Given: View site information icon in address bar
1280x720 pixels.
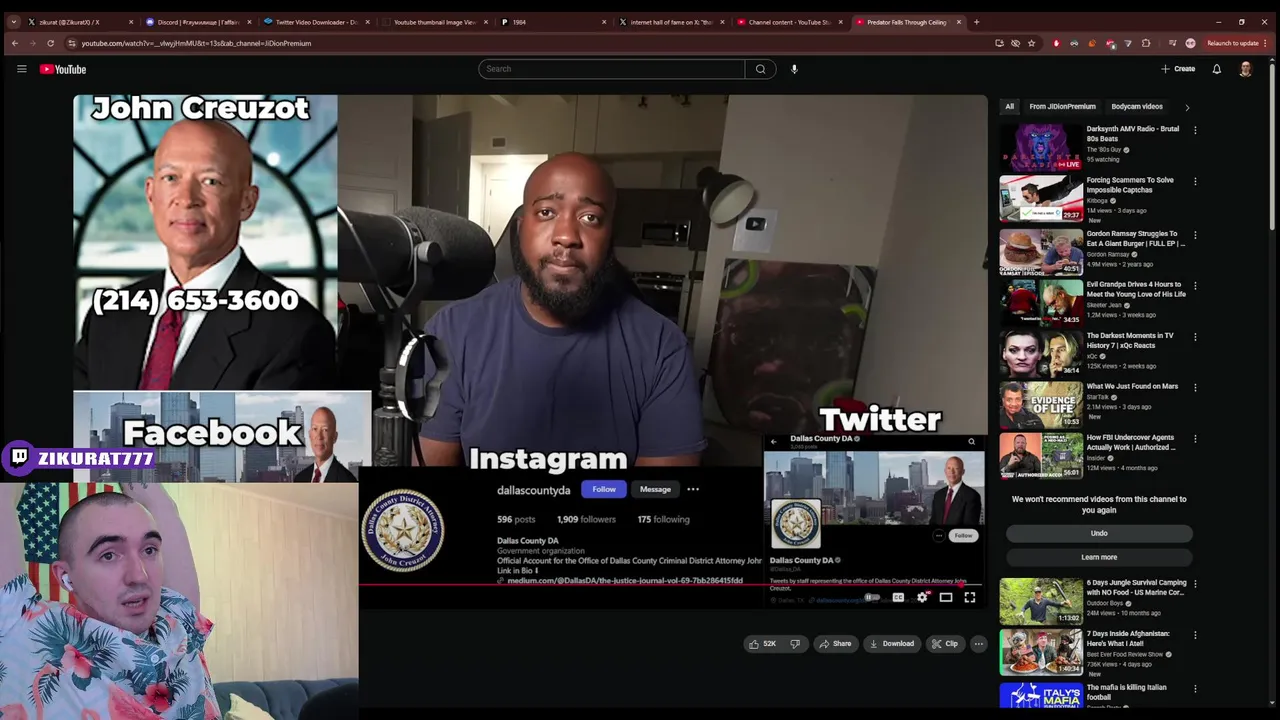Looking at the screenshot, I should [71, 43].
